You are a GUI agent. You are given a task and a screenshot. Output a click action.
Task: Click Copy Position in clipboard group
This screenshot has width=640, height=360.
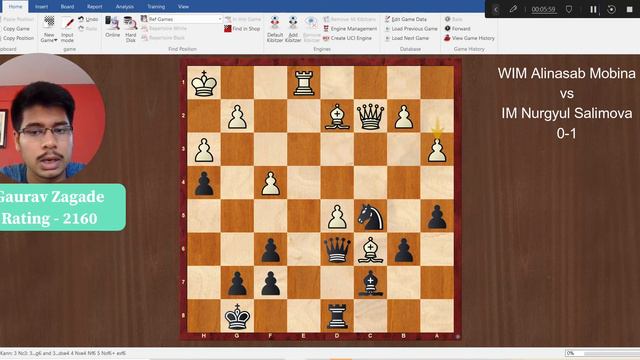(18, 38)
